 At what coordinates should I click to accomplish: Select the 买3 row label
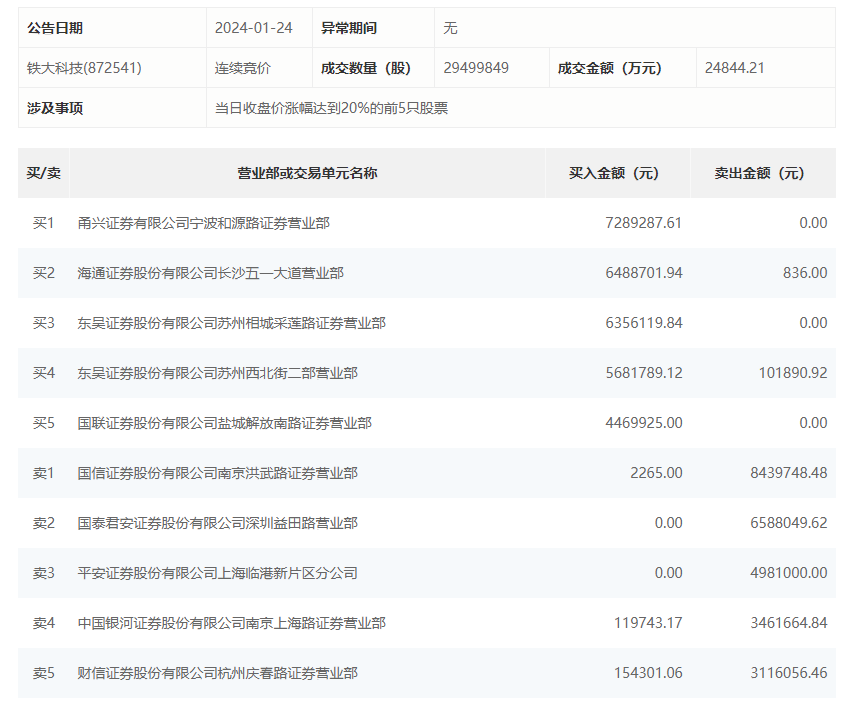point(43,323)
